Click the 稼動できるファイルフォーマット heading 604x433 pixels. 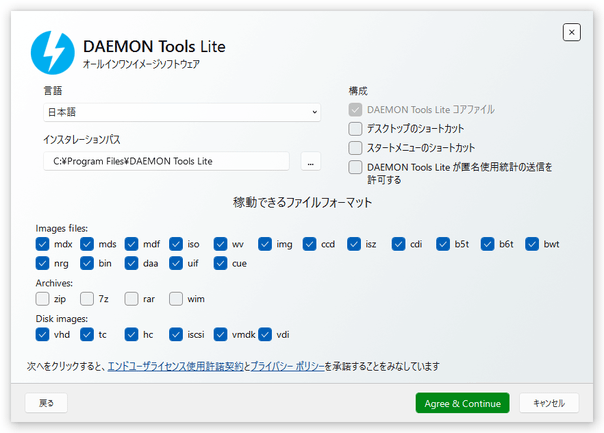click(302, 202)
